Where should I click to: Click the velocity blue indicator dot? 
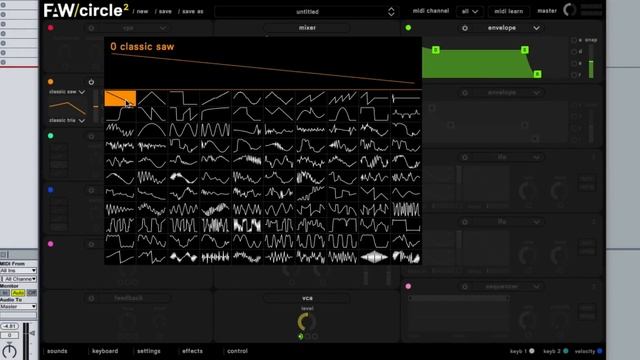pyautogui.click(x=600, y=351)
